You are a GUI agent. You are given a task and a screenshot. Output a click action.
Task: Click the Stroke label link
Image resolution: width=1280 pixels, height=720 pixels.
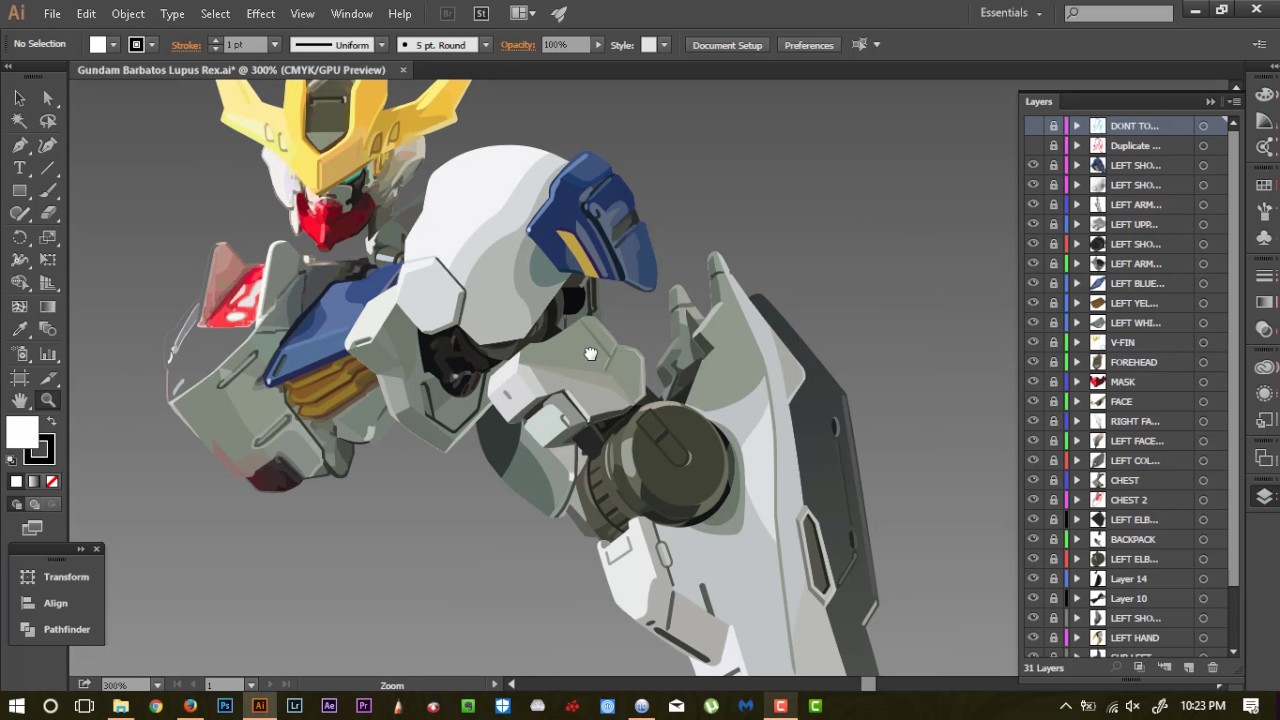[186, 45]
